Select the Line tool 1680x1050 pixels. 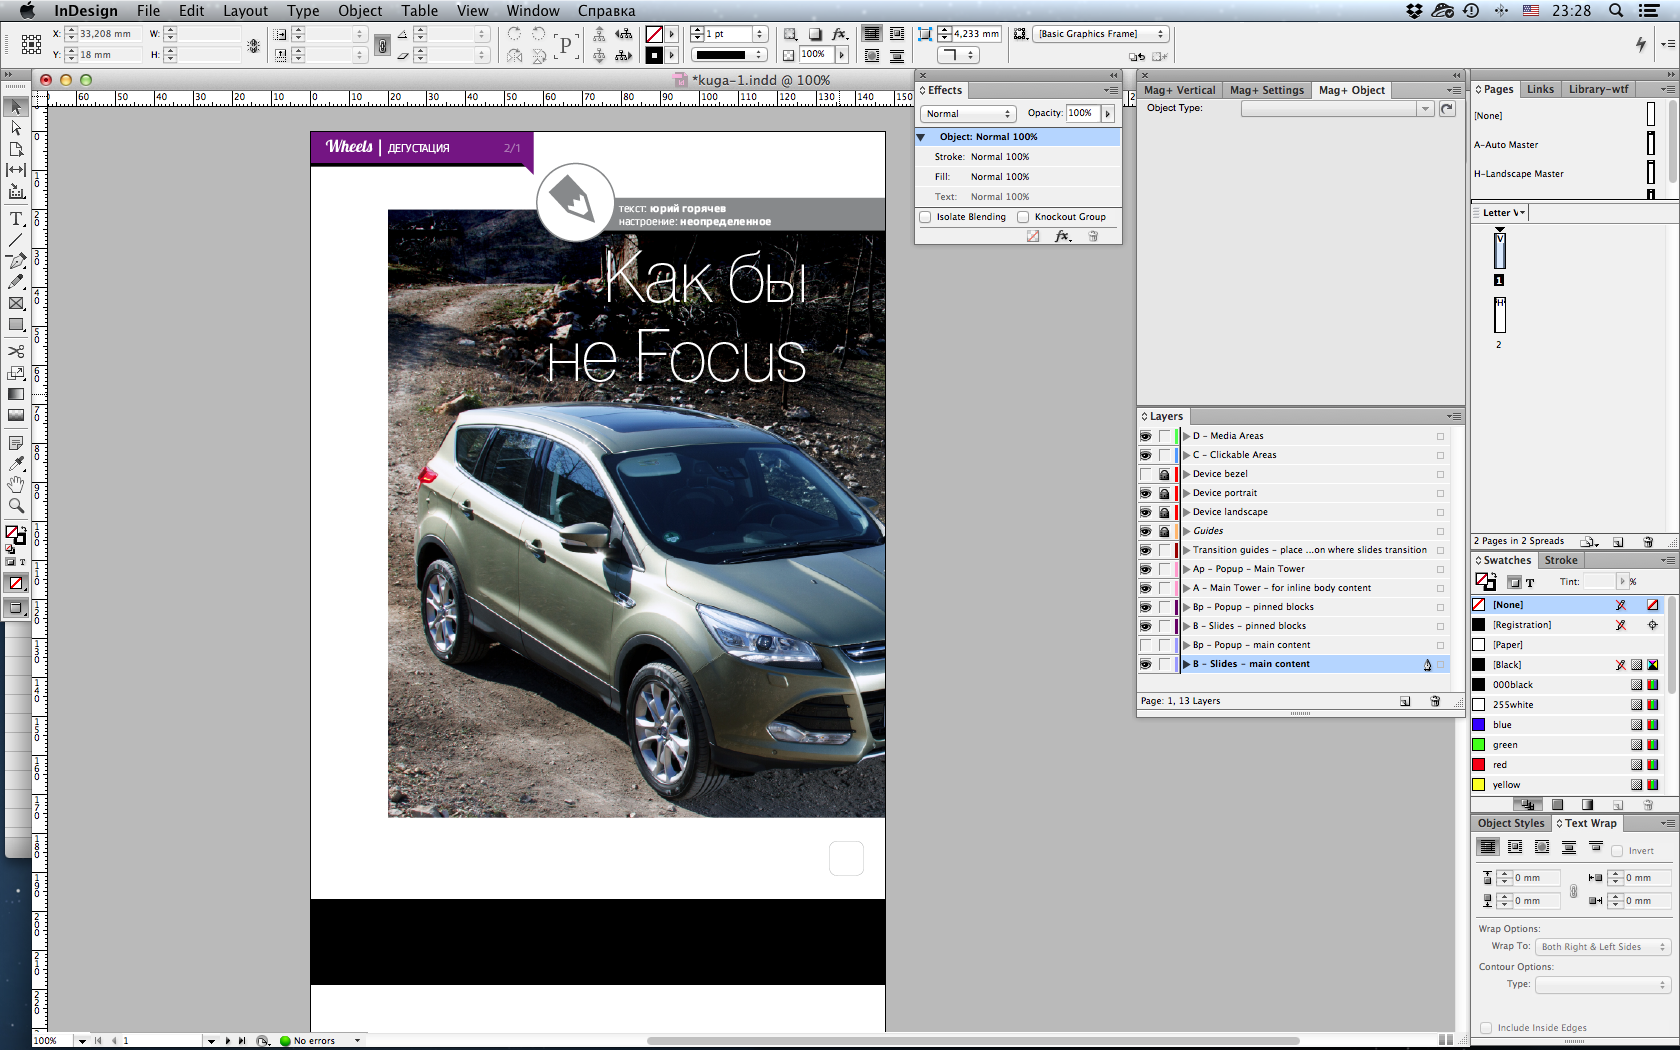pyautogui.click(x=16, y=240)
